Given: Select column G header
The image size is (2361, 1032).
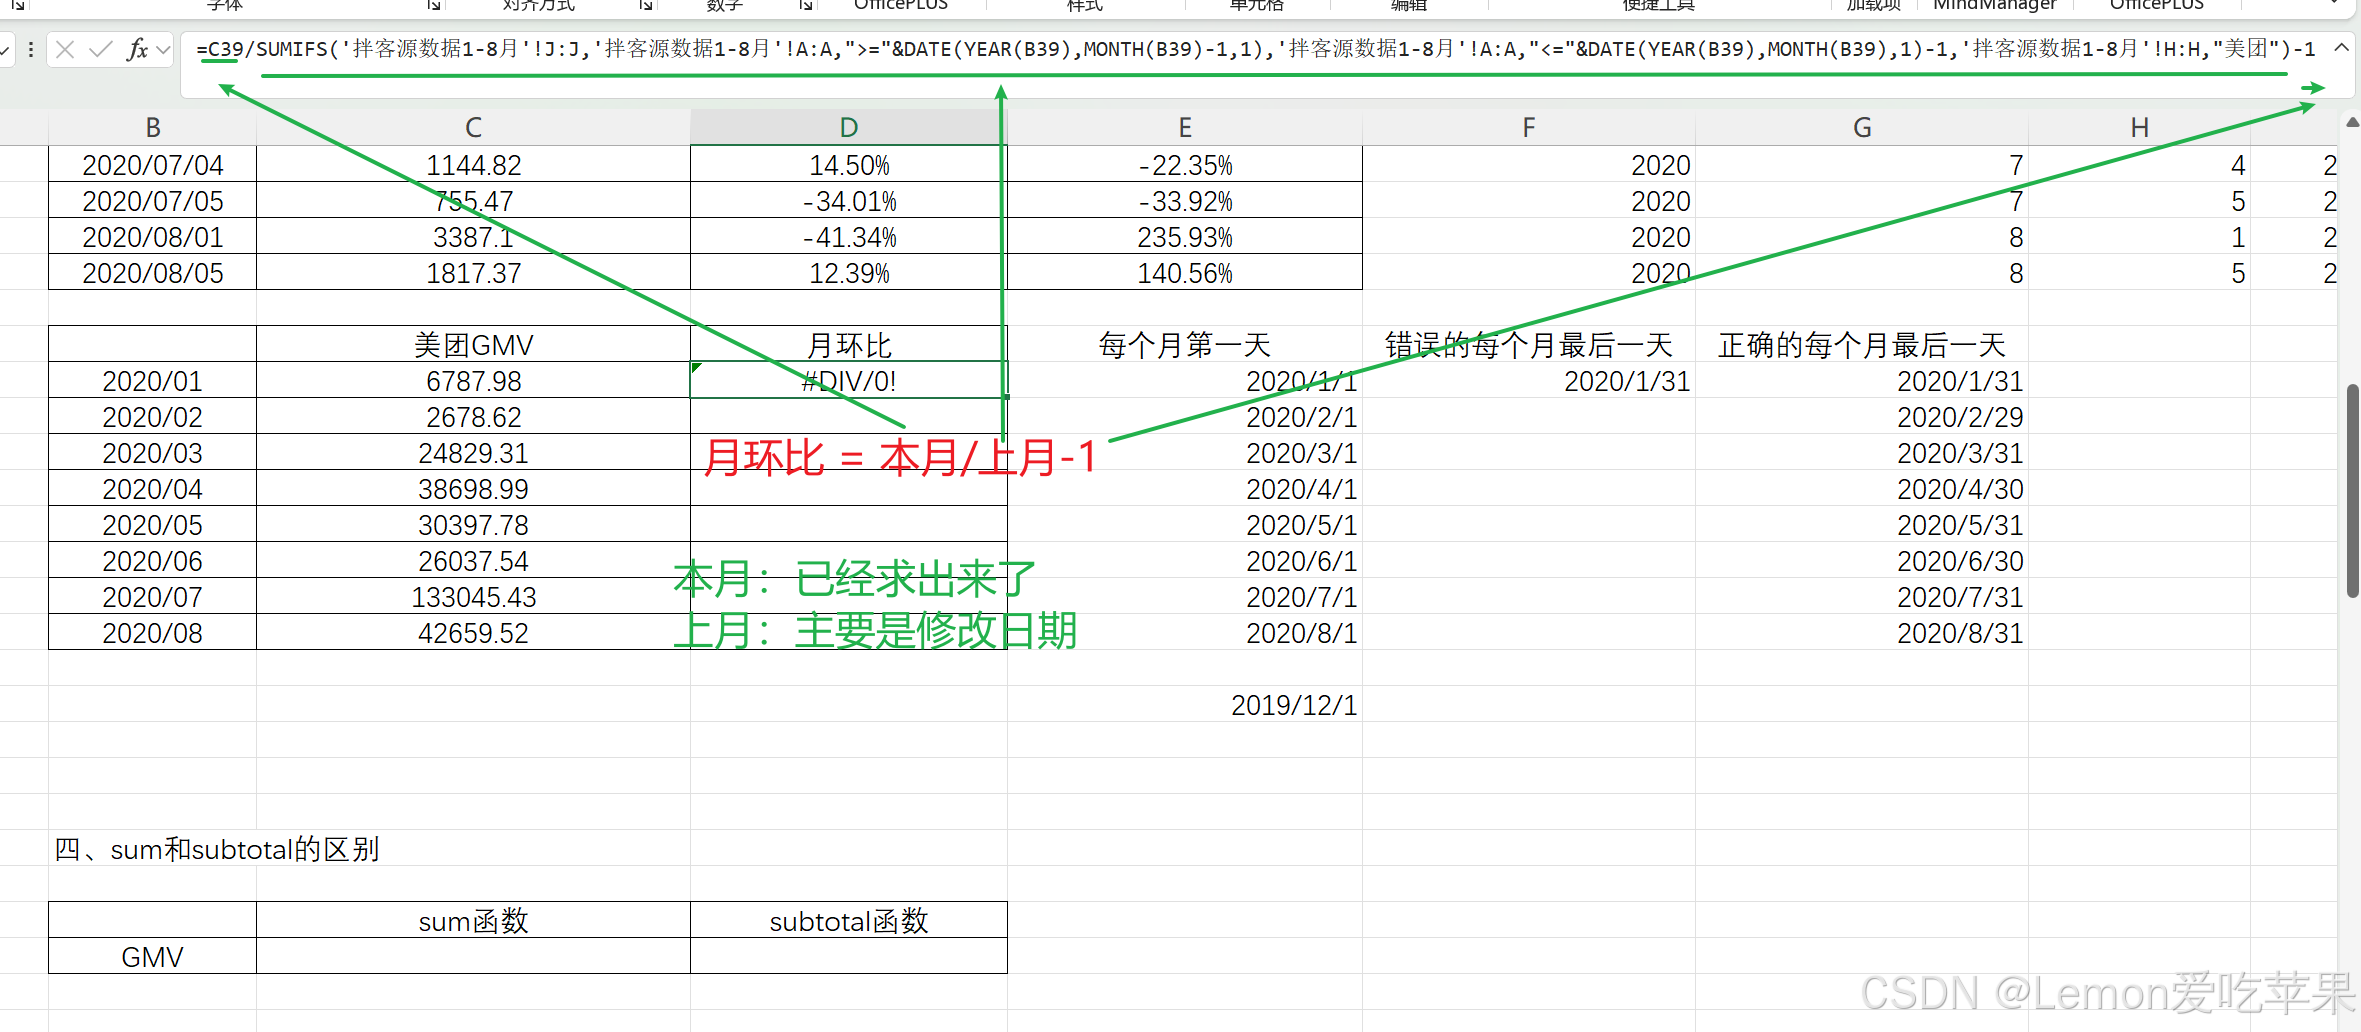Looking at the screenshot, I should [1862, 127].
